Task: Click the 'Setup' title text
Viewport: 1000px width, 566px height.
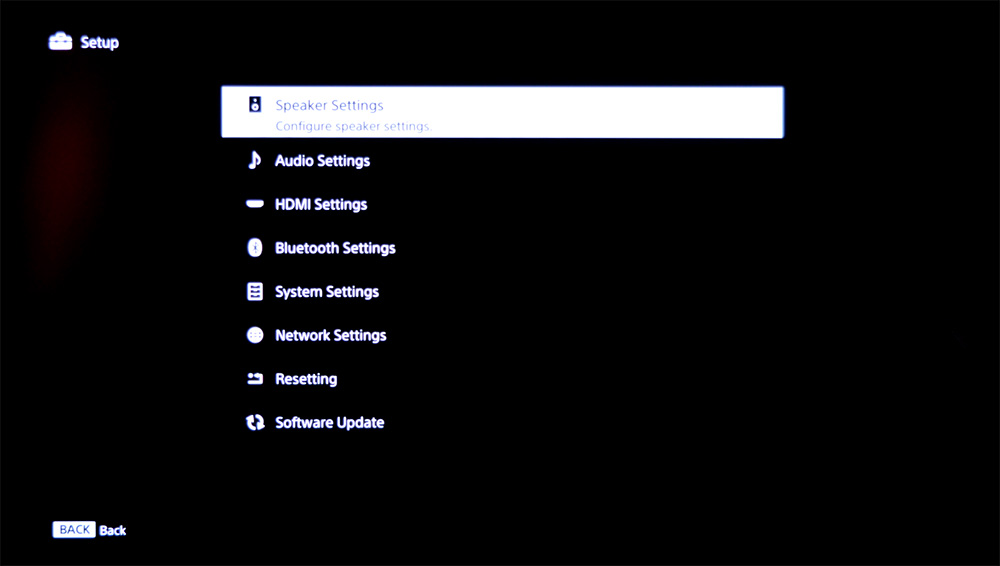Action: point(99,43)
